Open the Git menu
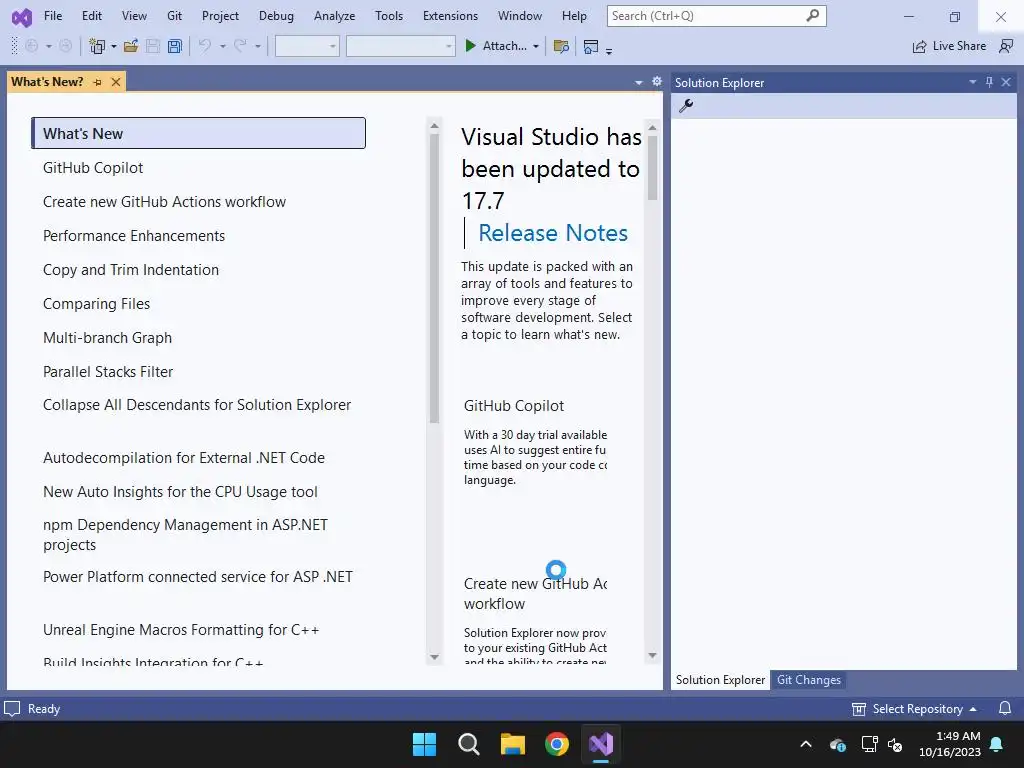This screenshot has width=1024, height=768. pyautogui.click(x=174, y=16)
